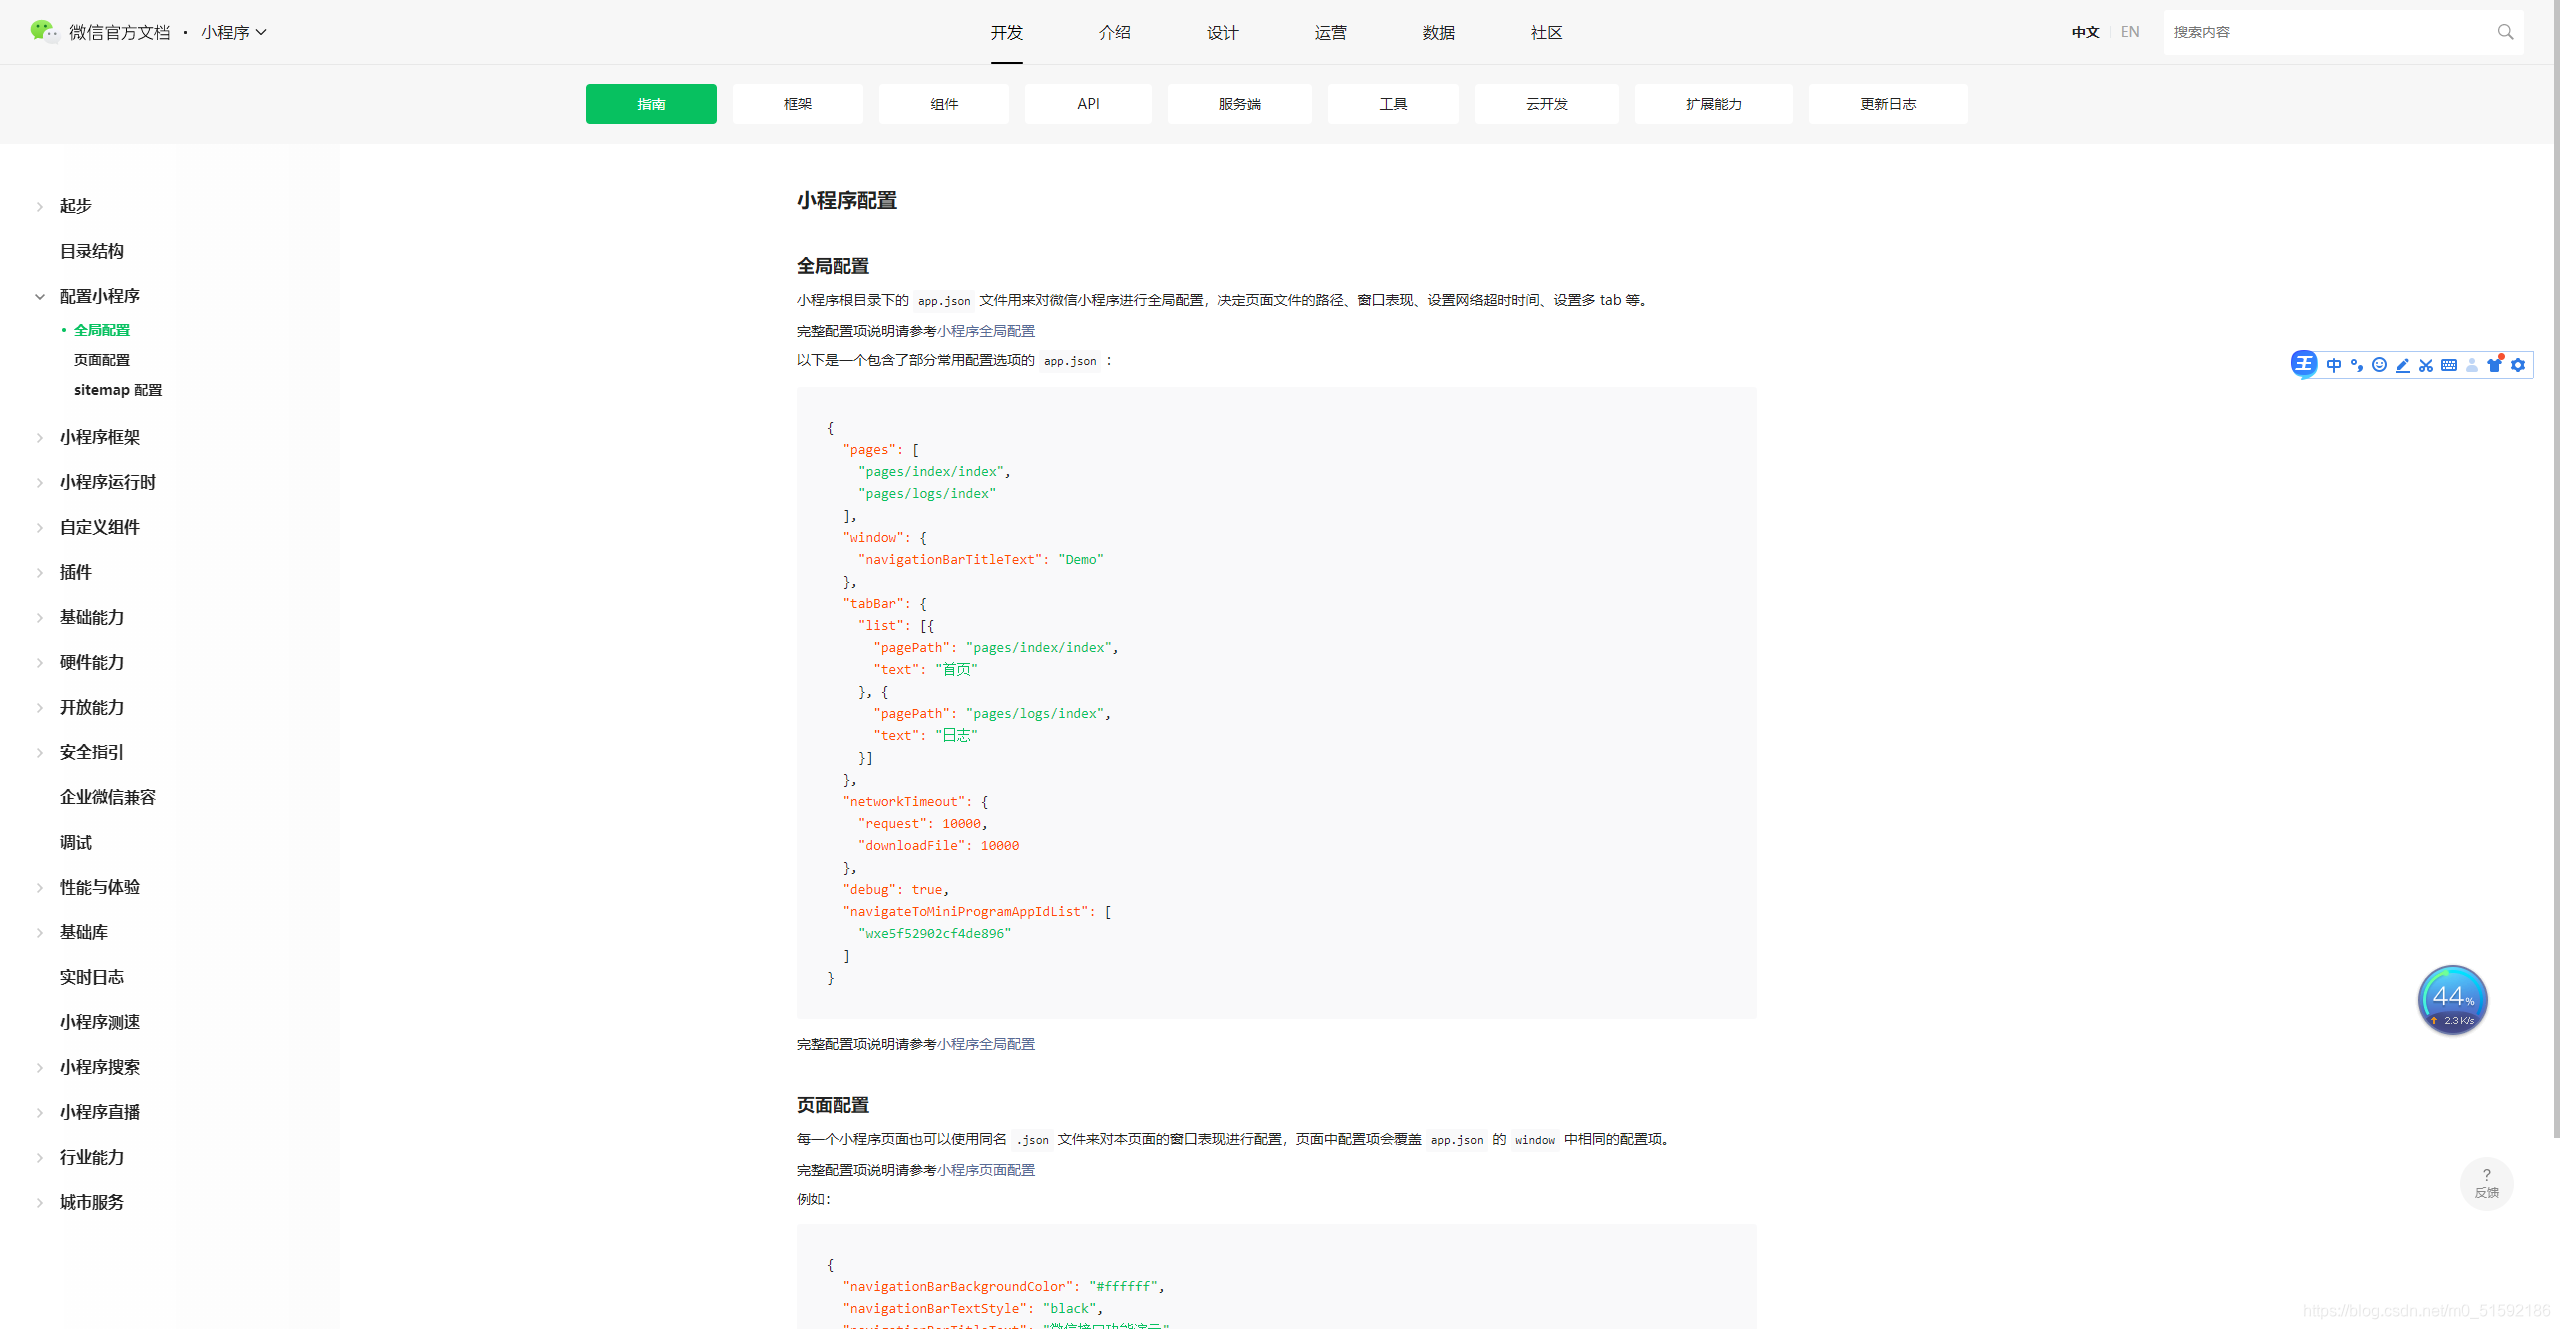Image resolution: width=2560 pixels, height=1329 pixels.
Task: Click the IME handwriting pencil icon
Action: click(x=2403, y=365)
